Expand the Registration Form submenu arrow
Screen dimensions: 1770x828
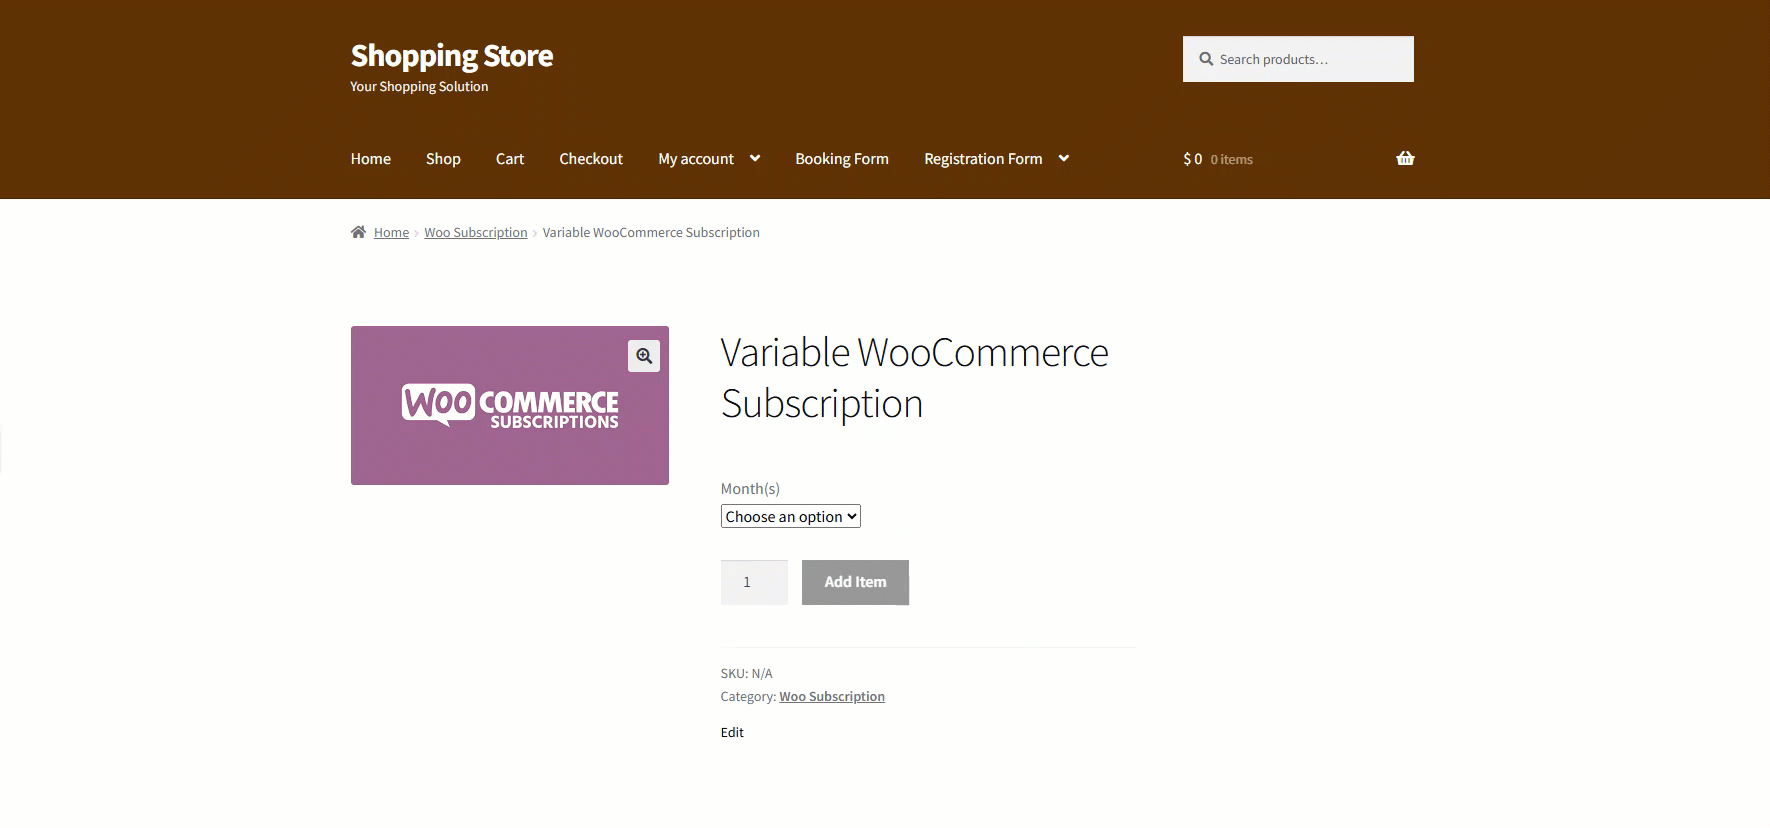(1064, 158)
